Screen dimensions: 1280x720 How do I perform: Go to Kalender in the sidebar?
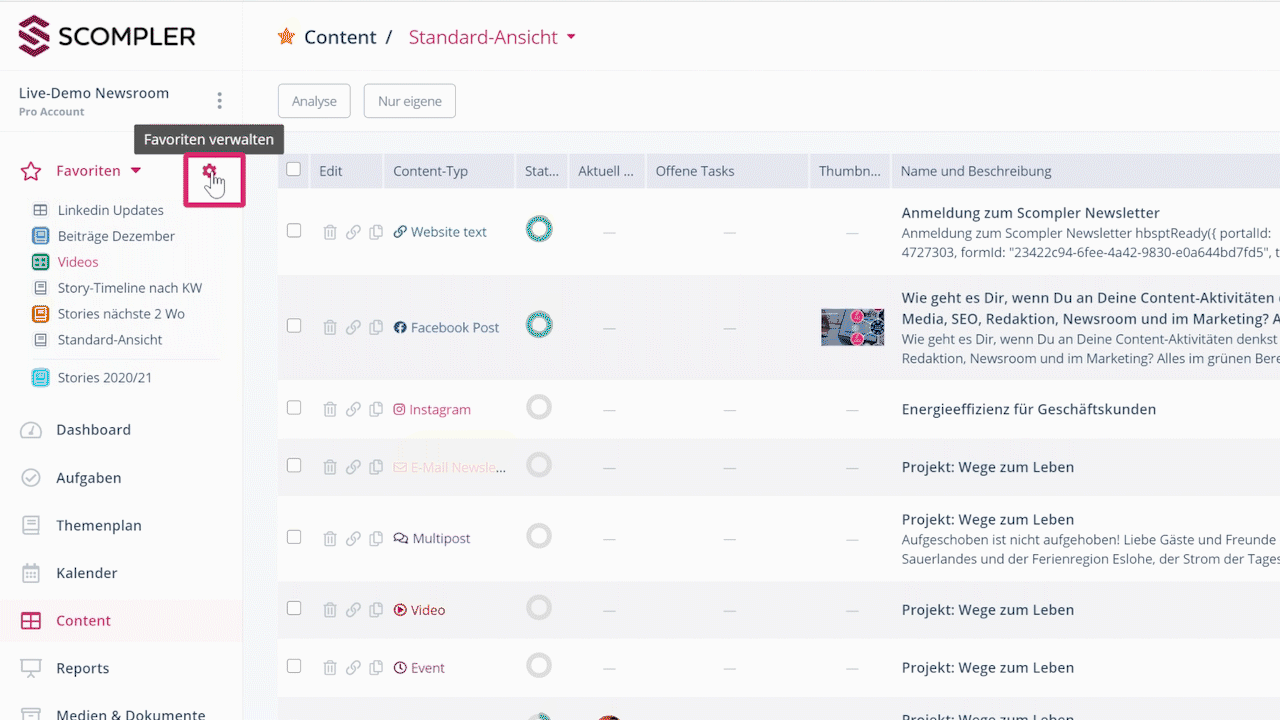tap(87, 573)
